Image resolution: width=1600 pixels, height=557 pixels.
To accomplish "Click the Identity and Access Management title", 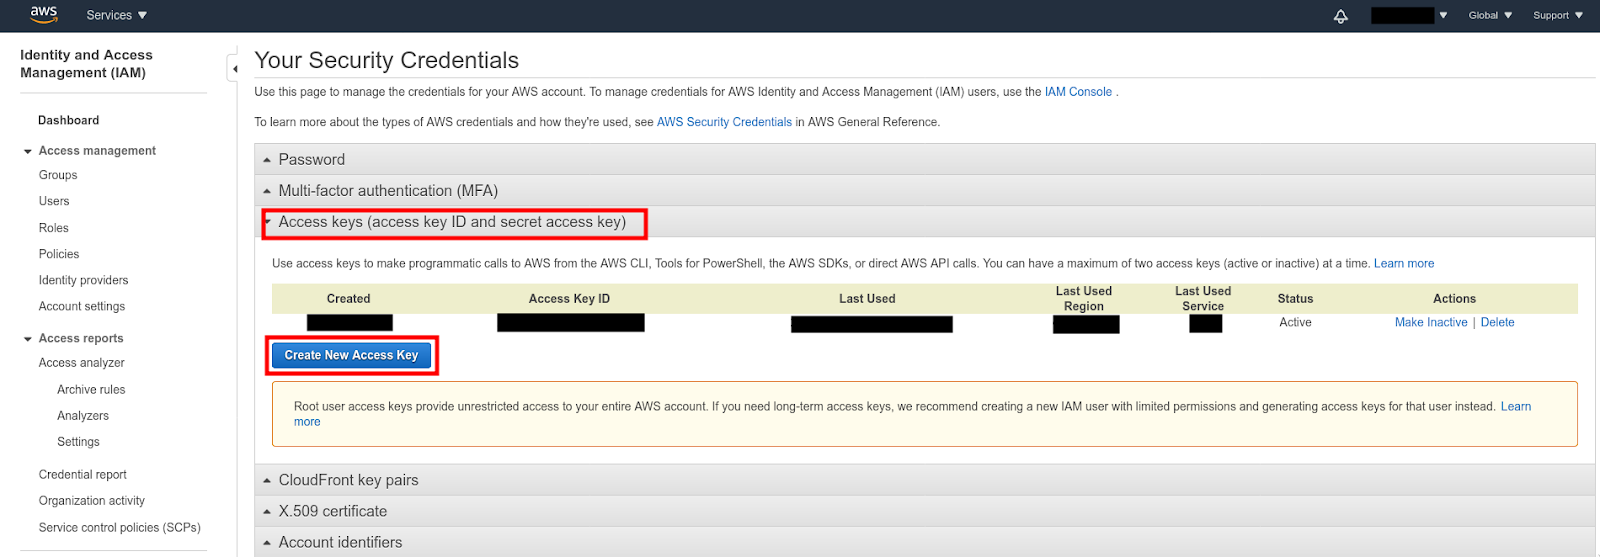I will pyautogui.click(x=86, y=64).
